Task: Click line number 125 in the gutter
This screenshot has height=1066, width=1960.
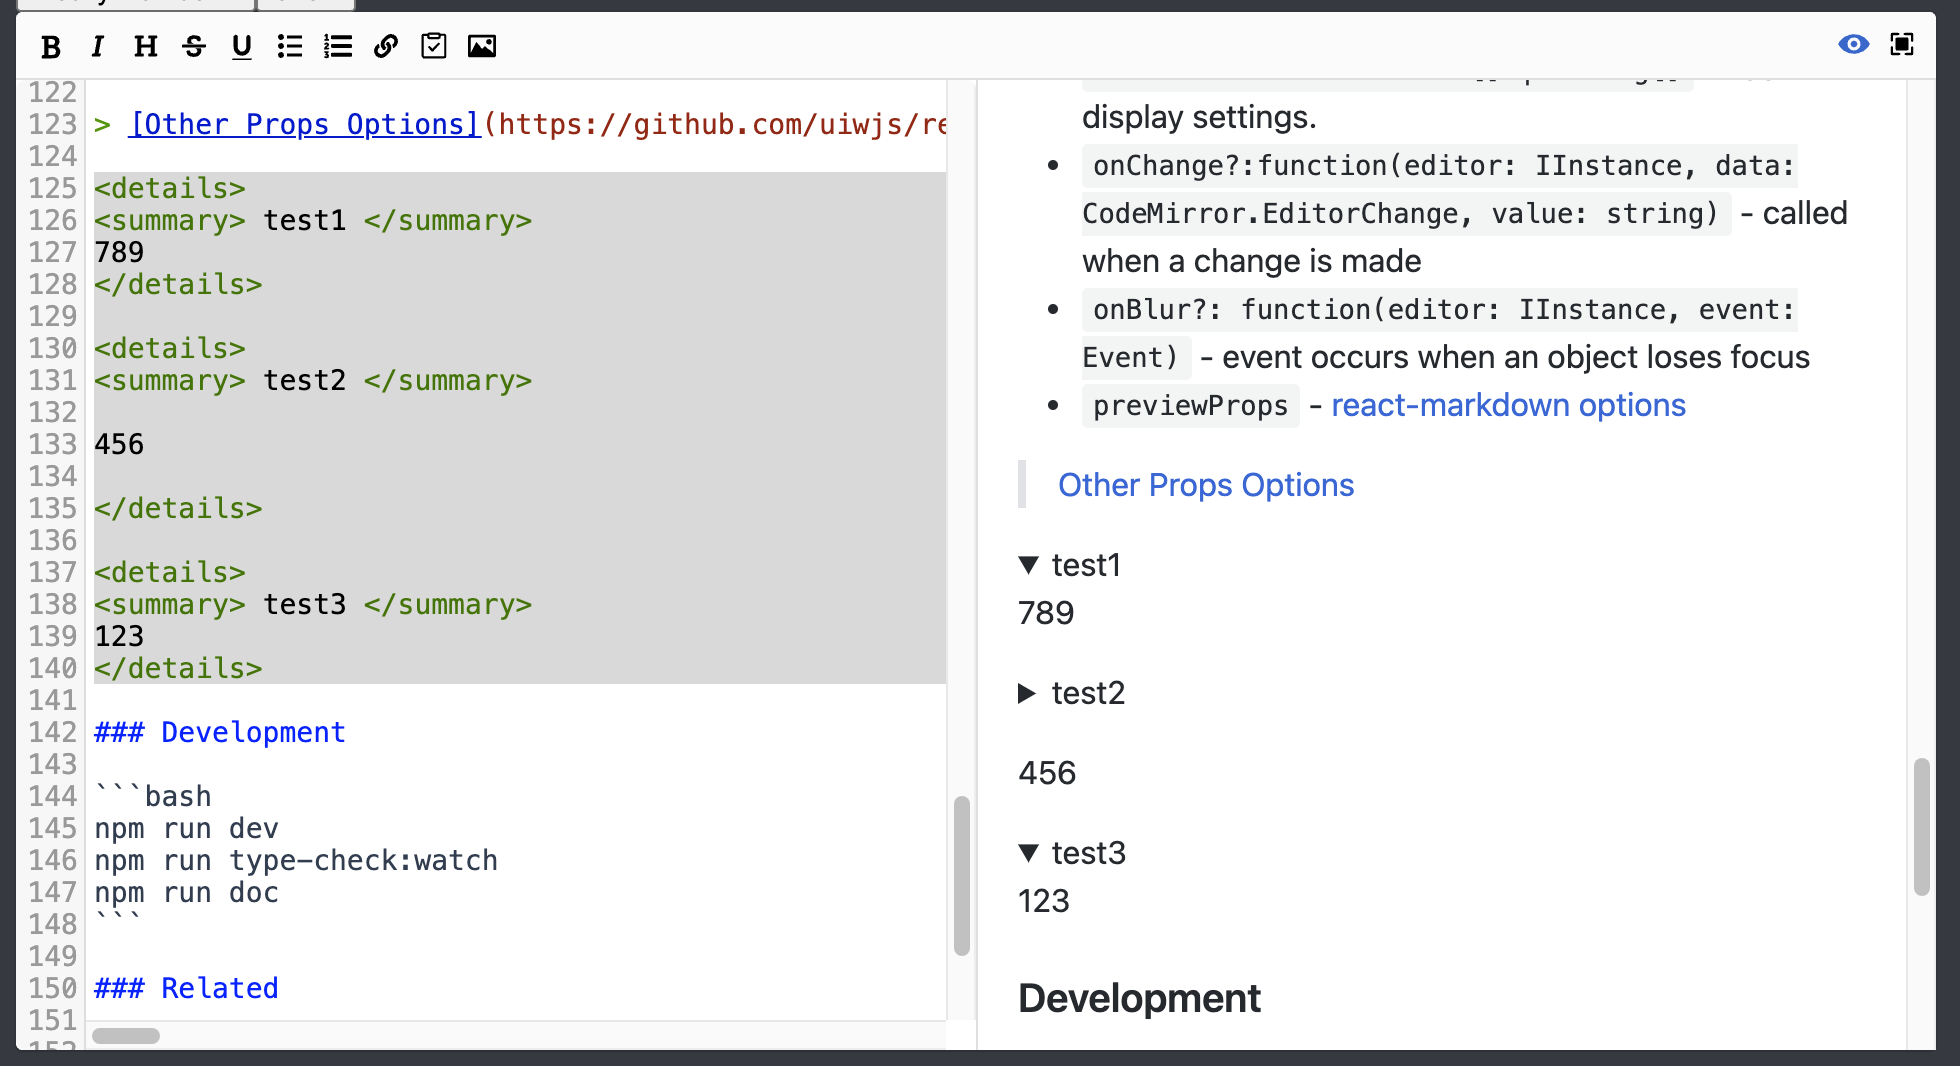Action: pyautogui.click(x=52, y=188)
